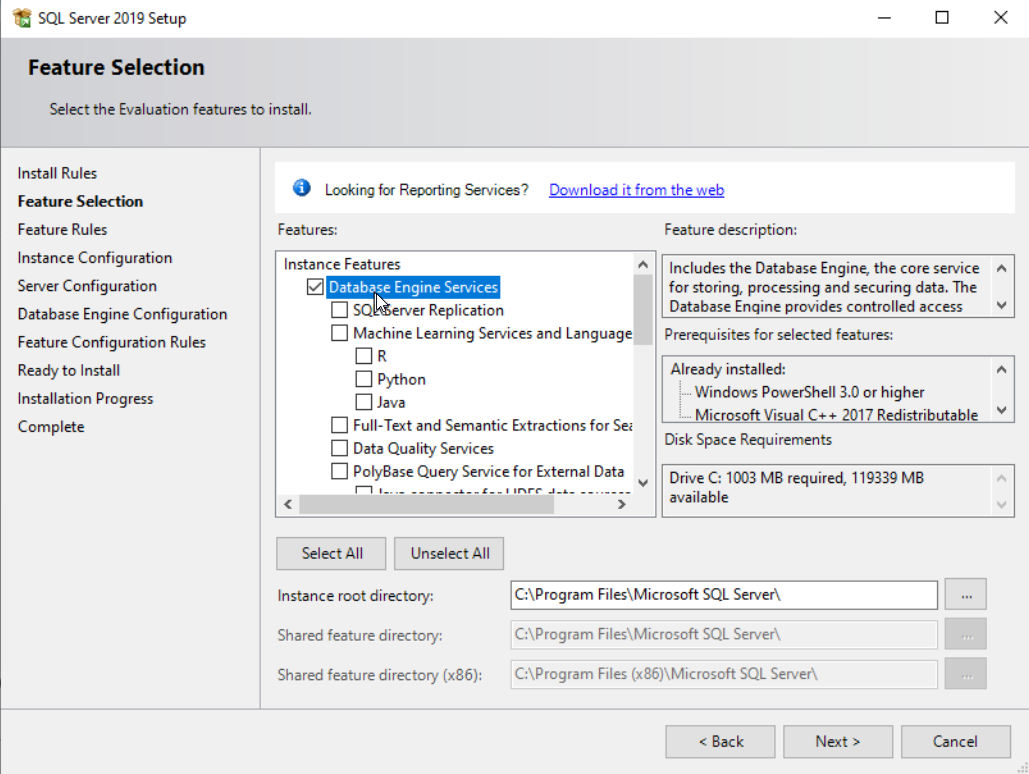Click the SQL Server setup title bar icon
Image resolution: width=1029 pixels, height=774 pixels.
pos(21,18)
